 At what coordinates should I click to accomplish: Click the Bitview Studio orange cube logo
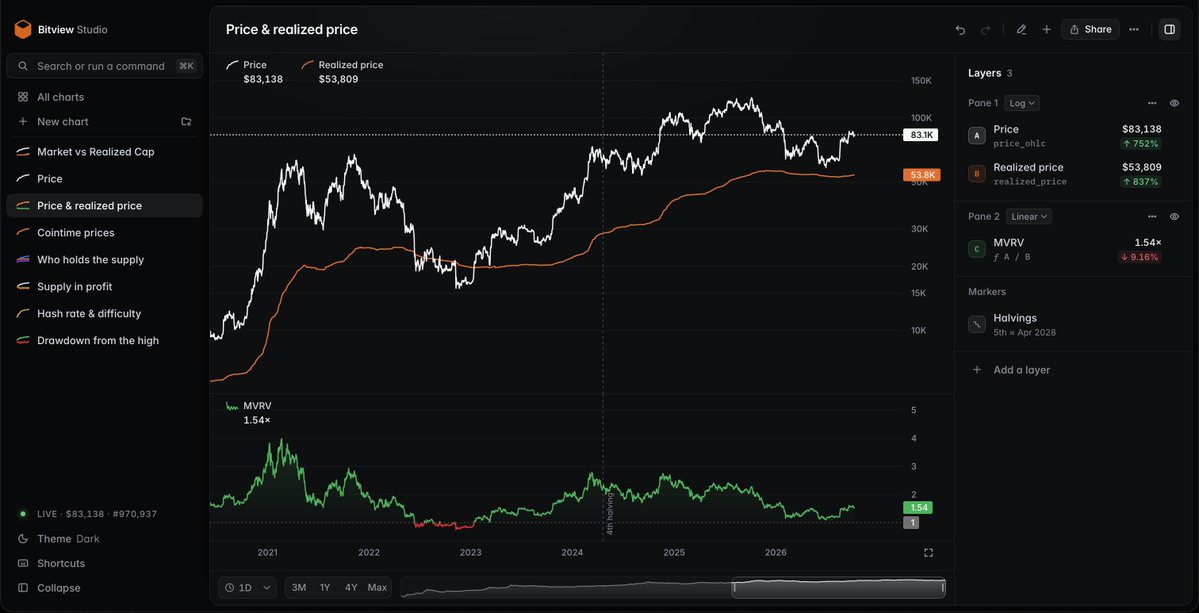coord(23,30)
